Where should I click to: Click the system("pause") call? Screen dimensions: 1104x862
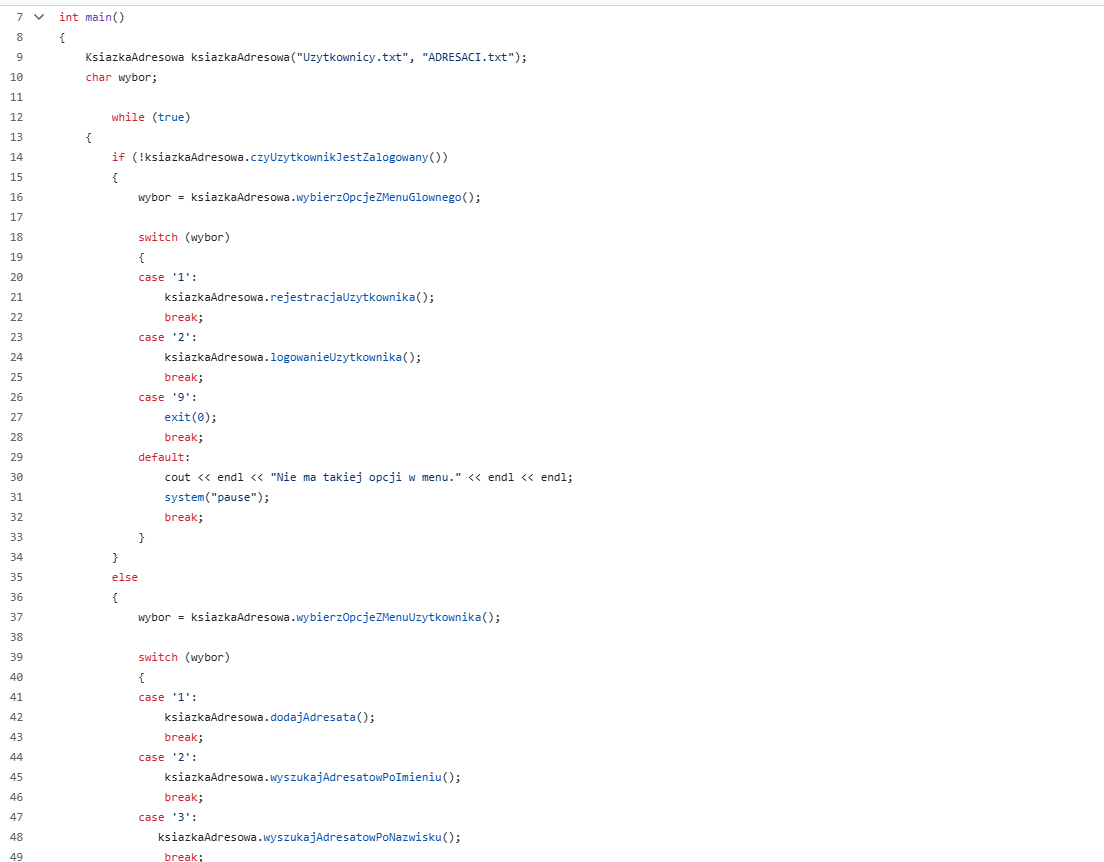point(217,497)
